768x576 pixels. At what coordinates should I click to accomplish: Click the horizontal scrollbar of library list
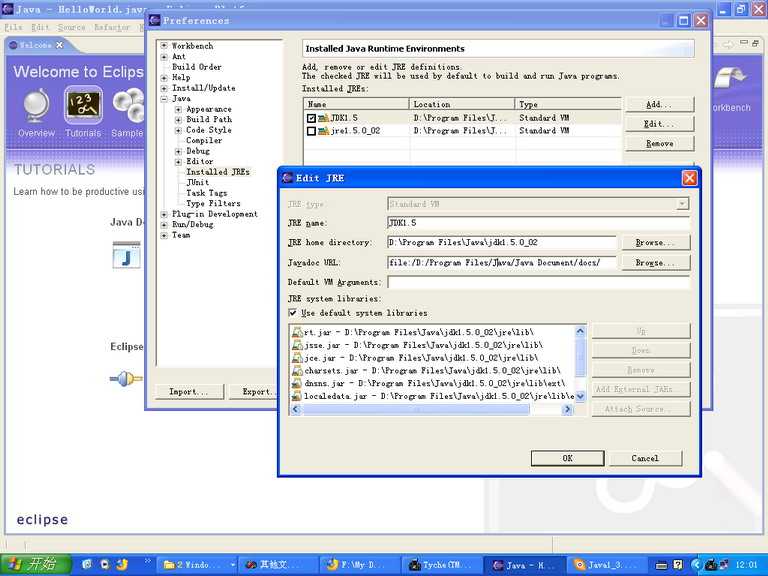[x=432, y=409]
